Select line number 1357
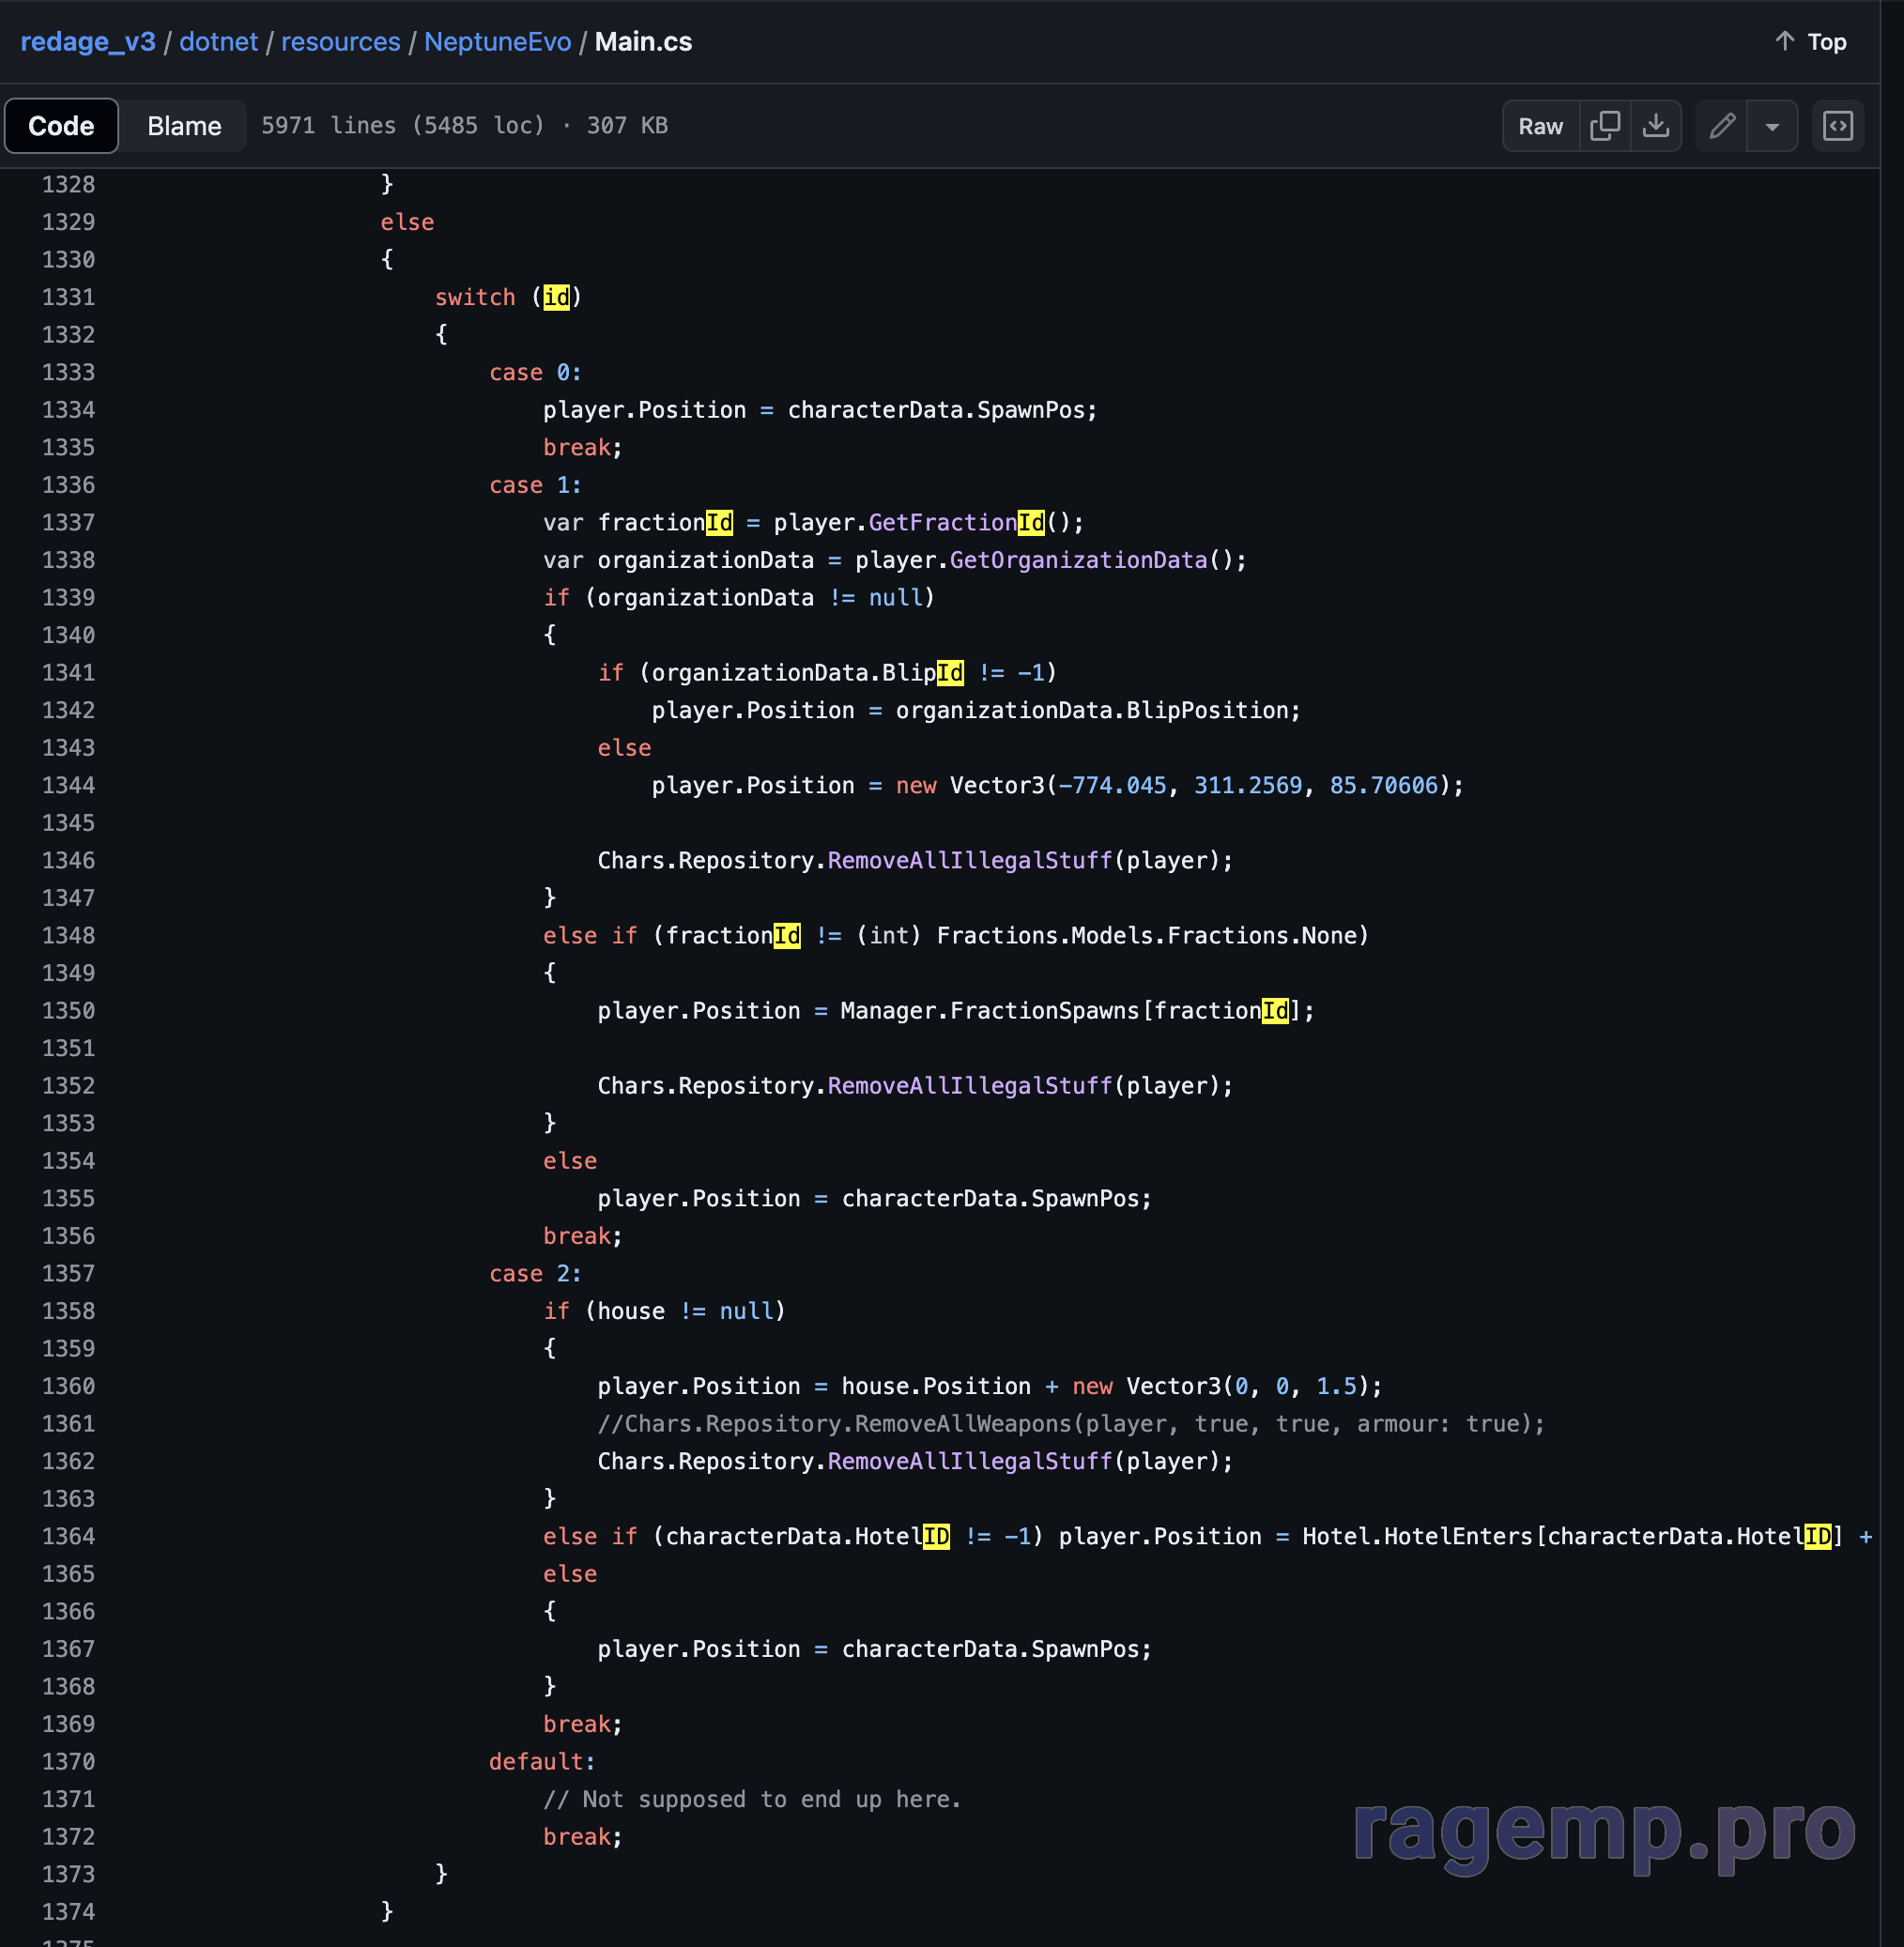1904x1947 pixels. pos(68,1273)
